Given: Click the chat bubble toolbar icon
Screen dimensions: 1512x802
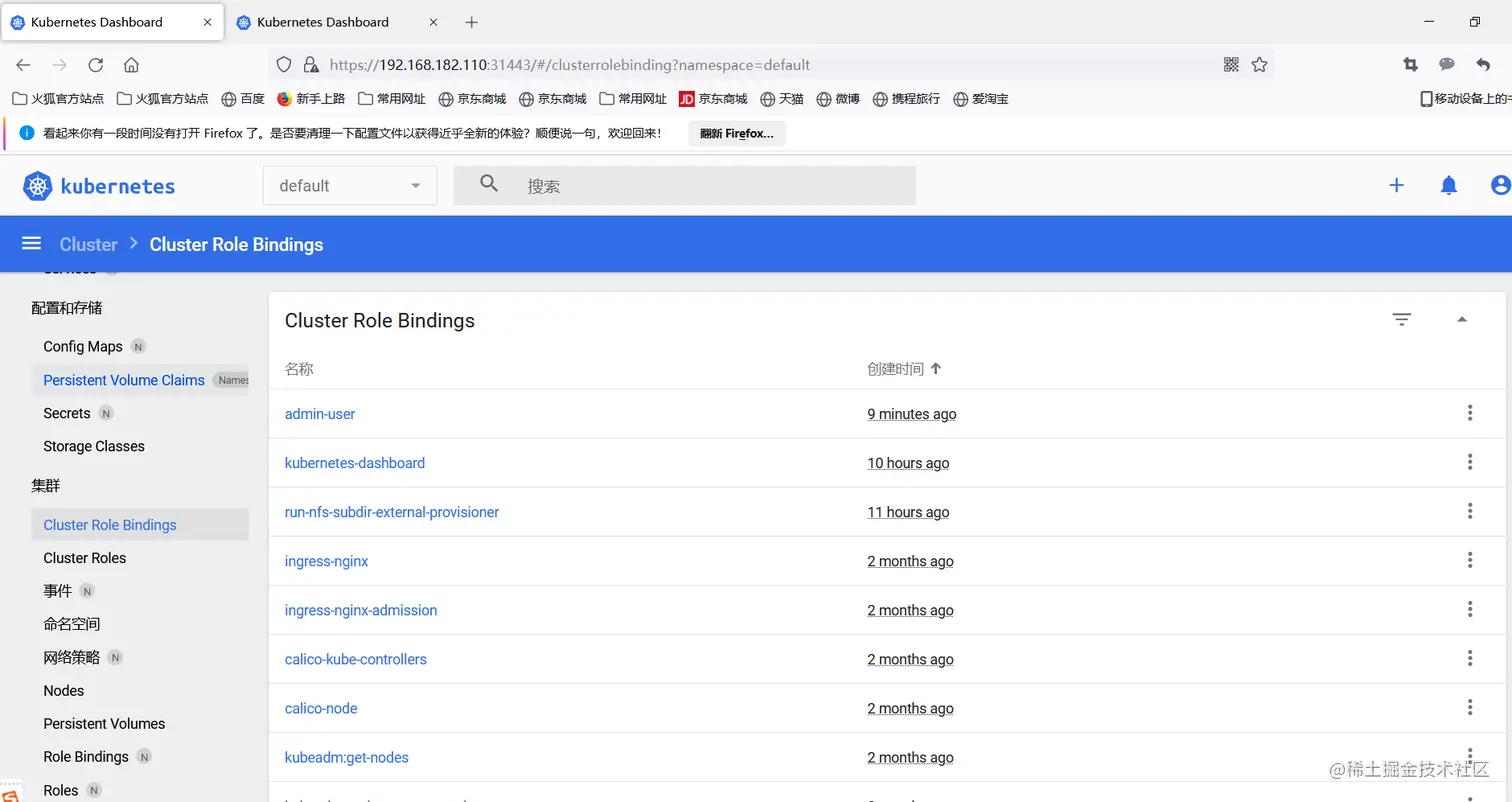Looking at the screenshot, I should (x=1446, y=64).
